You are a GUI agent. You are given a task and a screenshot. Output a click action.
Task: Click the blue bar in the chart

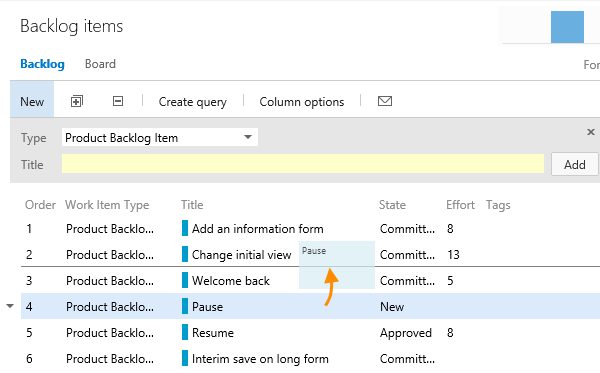(x=567, y=27)
